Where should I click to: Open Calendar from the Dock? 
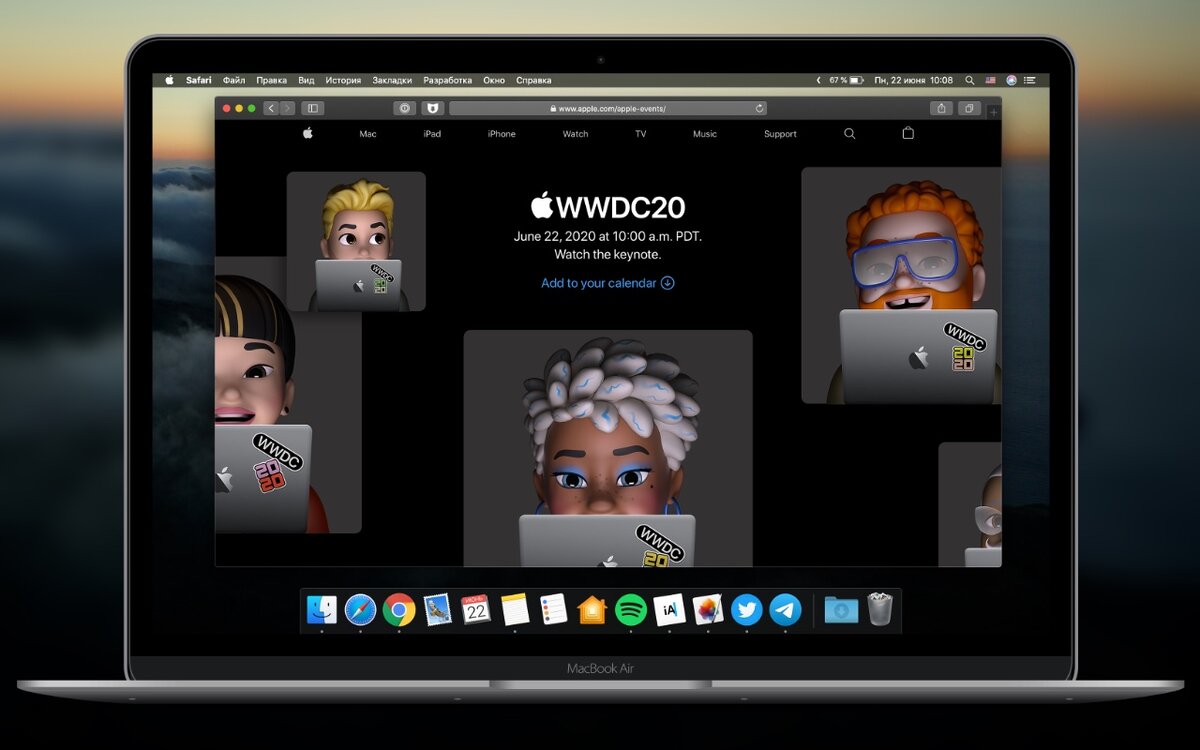point(476,609)
